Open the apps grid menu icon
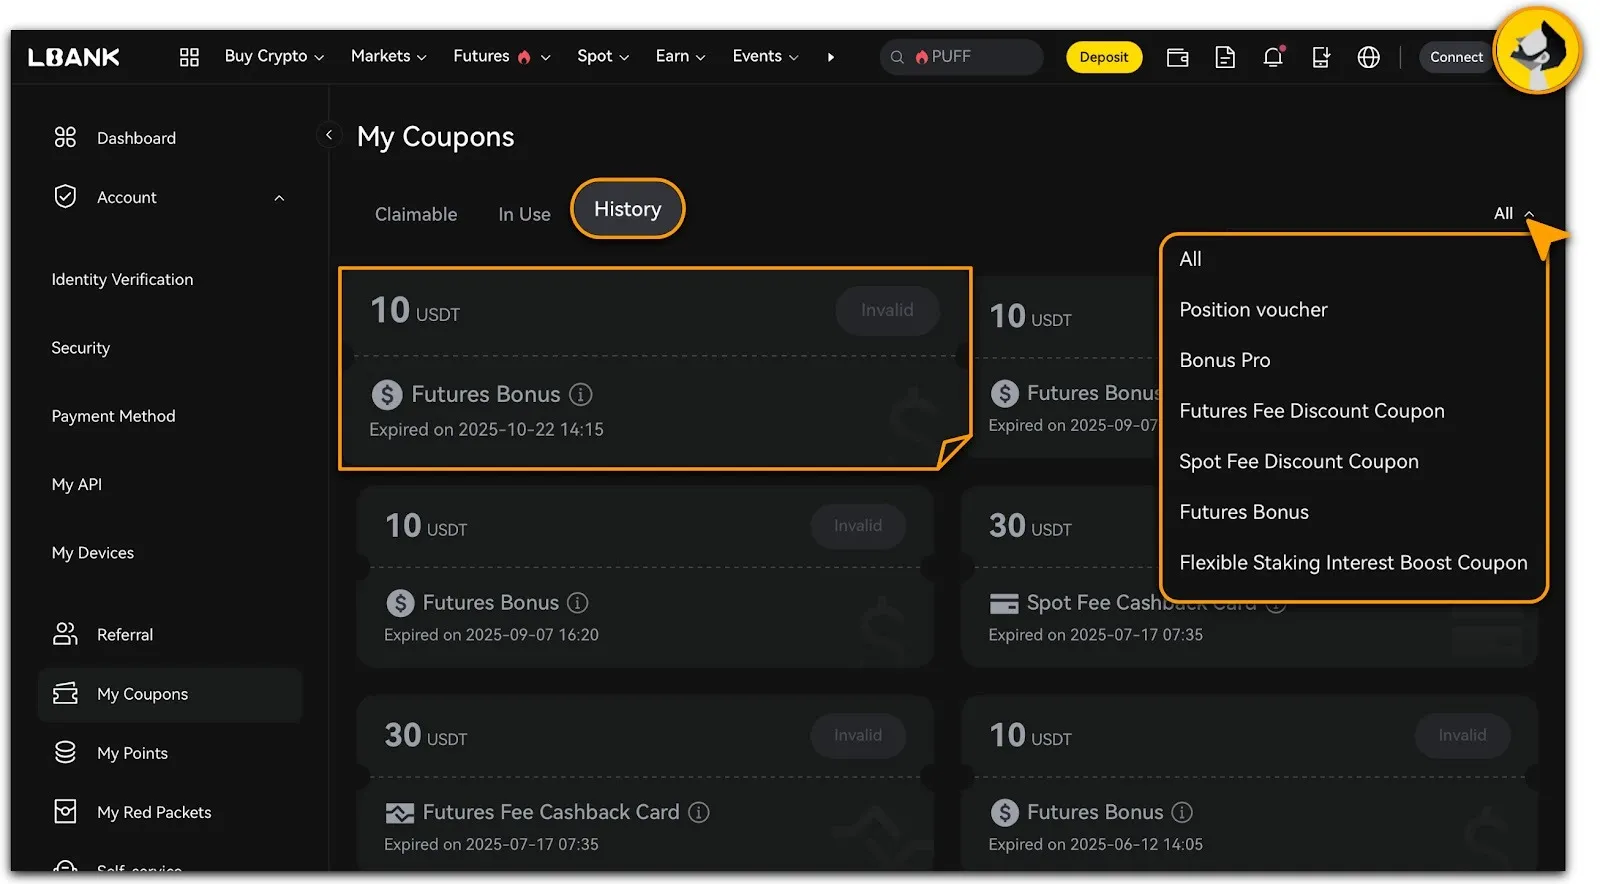The height and width of the screenshot is (884, 1600). [x=189, y=57]
